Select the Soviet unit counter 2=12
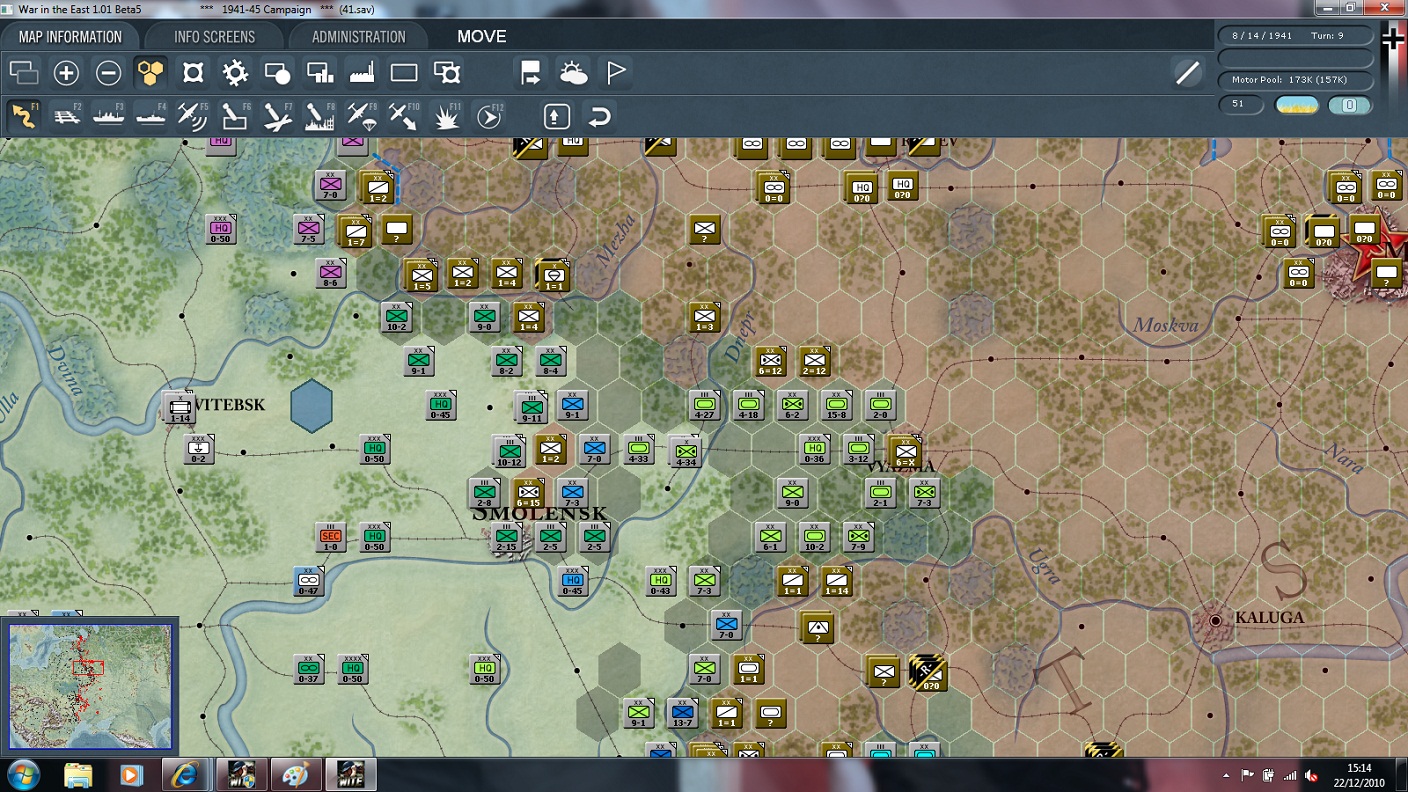The height and width of the screenshot is (792, 1408). pyautogui.click(x=814, y=362)
